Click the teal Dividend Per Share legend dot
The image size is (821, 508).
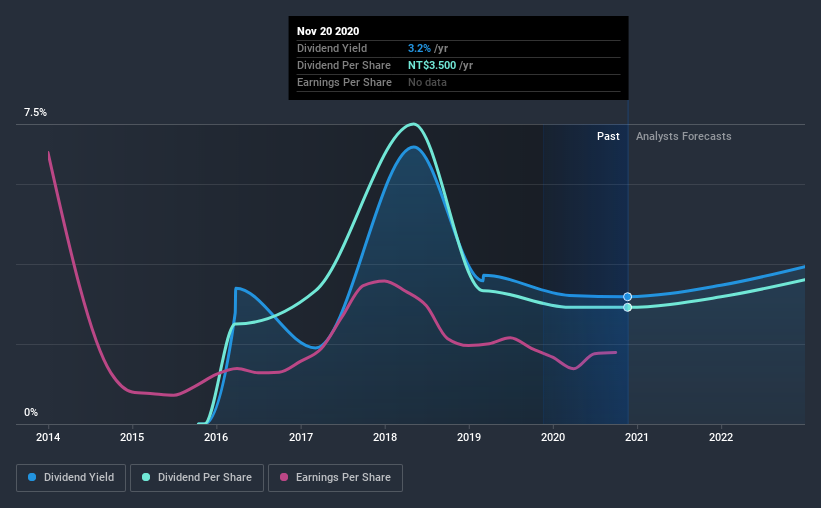click(x=146, y=477)
